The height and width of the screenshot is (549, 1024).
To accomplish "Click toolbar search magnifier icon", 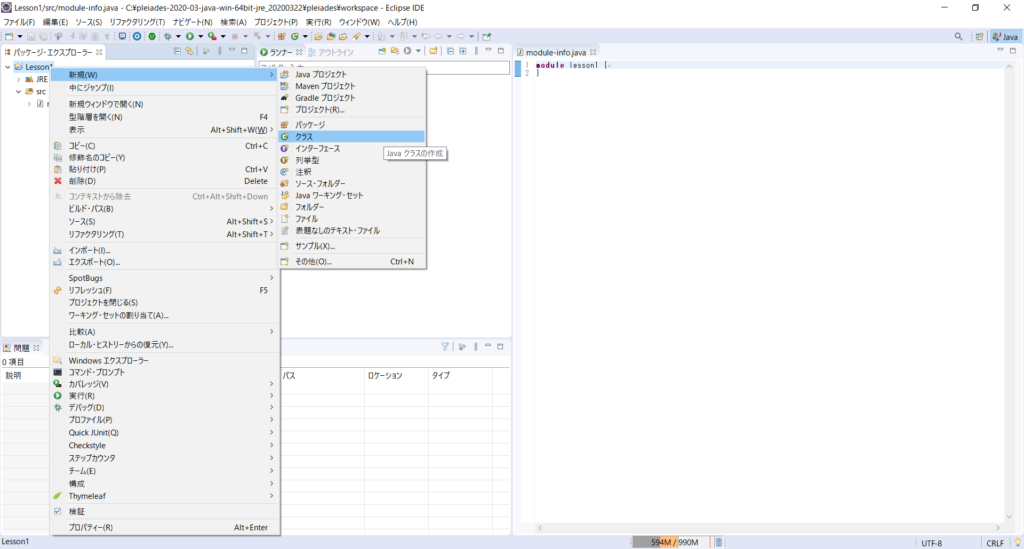I will [x=958, y=37].
